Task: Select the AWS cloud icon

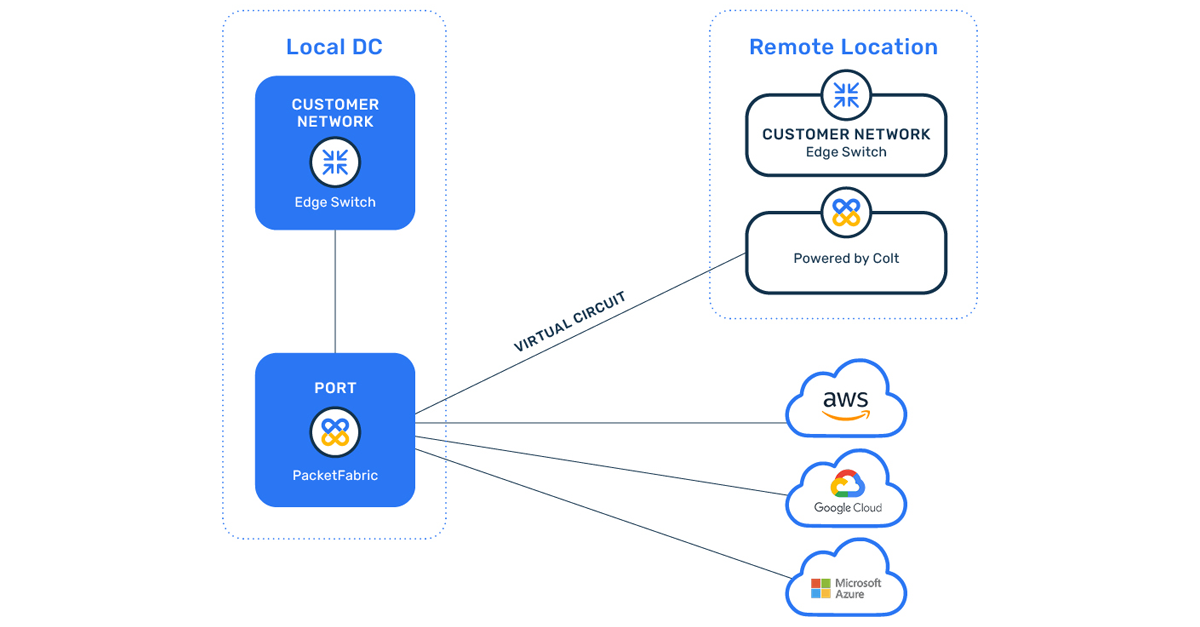Action: (845, 398)
